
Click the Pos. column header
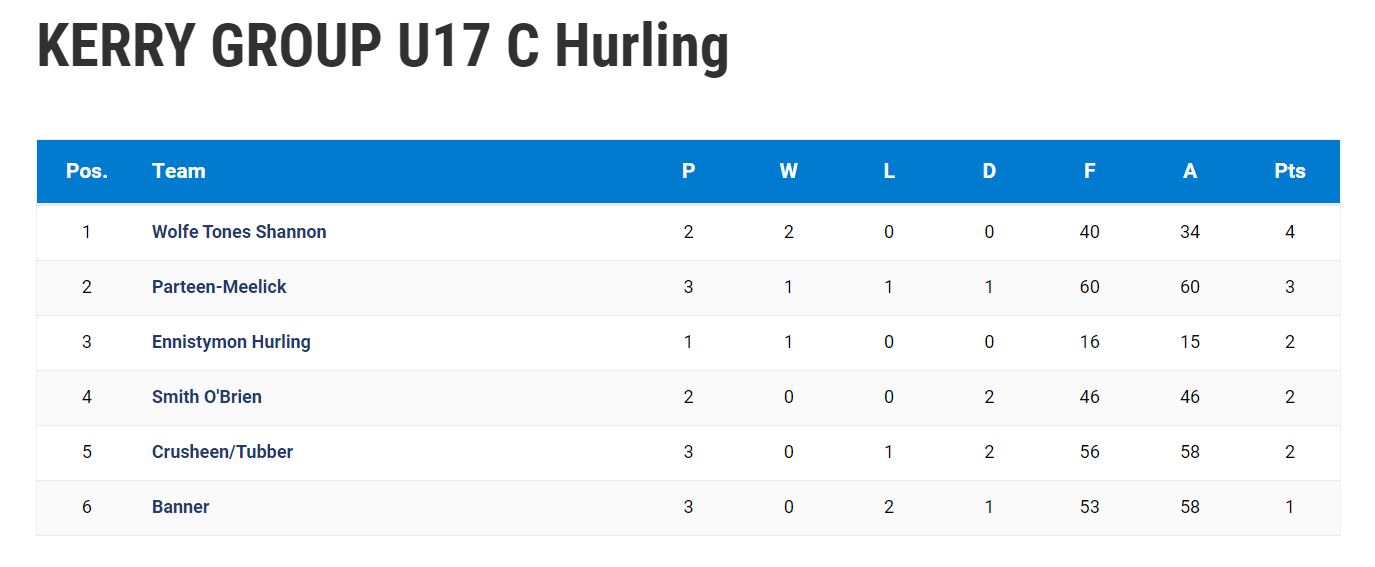(x=87, y=171)
